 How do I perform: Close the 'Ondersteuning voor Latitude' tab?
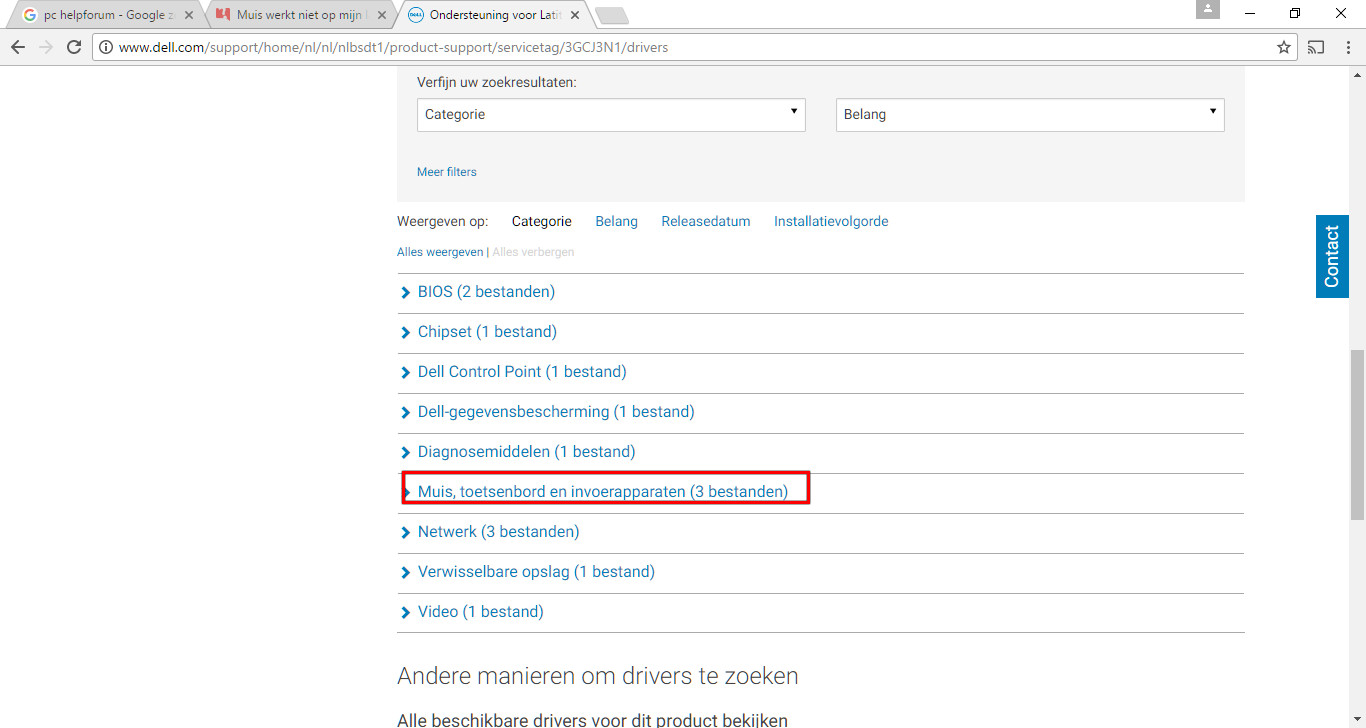(575, 15)
